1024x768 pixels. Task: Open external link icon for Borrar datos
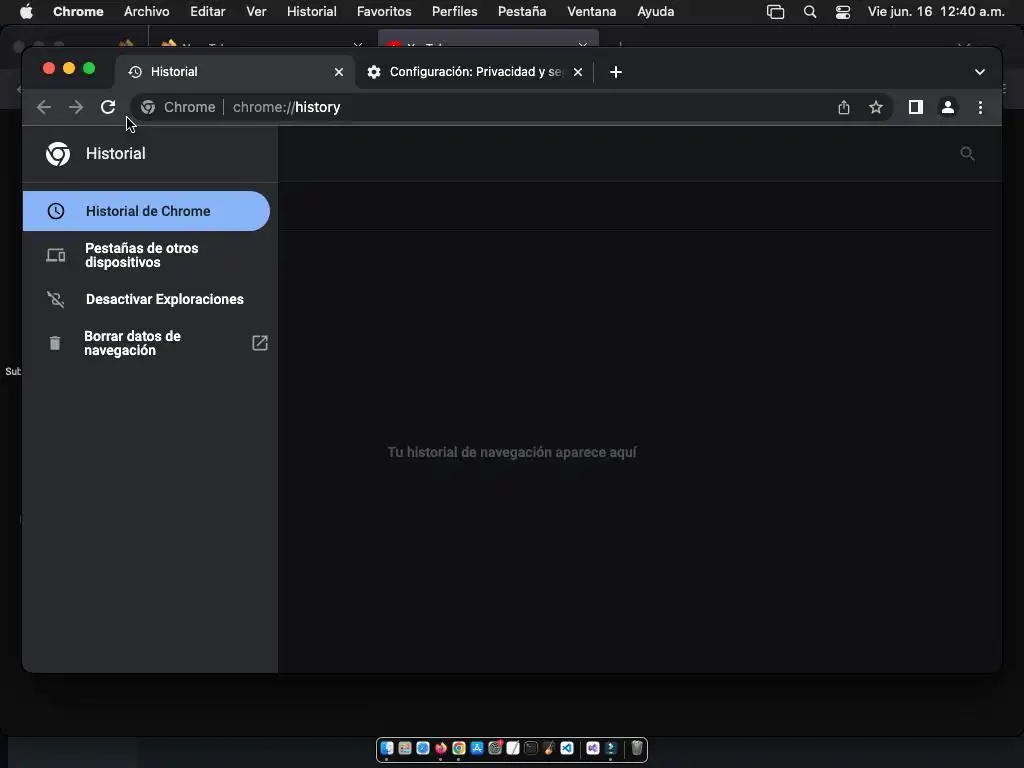click(260, 343)
